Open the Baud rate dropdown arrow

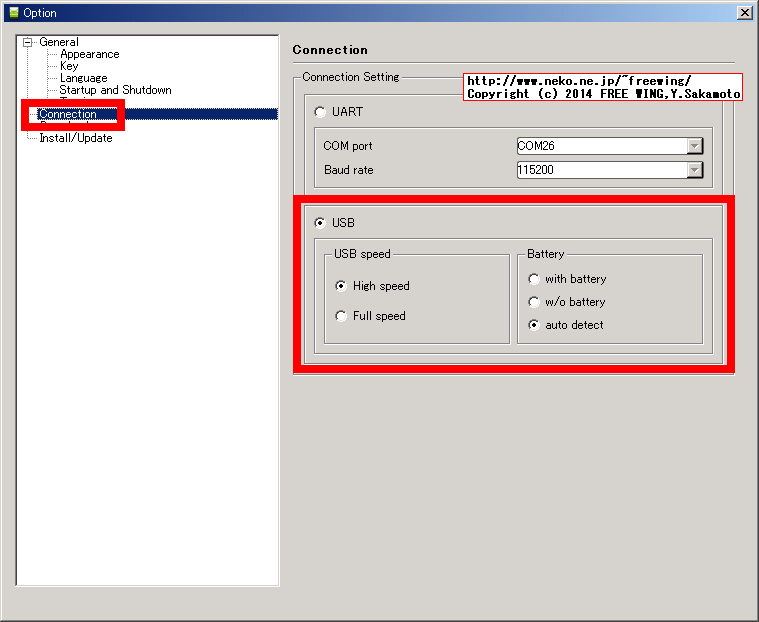(695, 170)
